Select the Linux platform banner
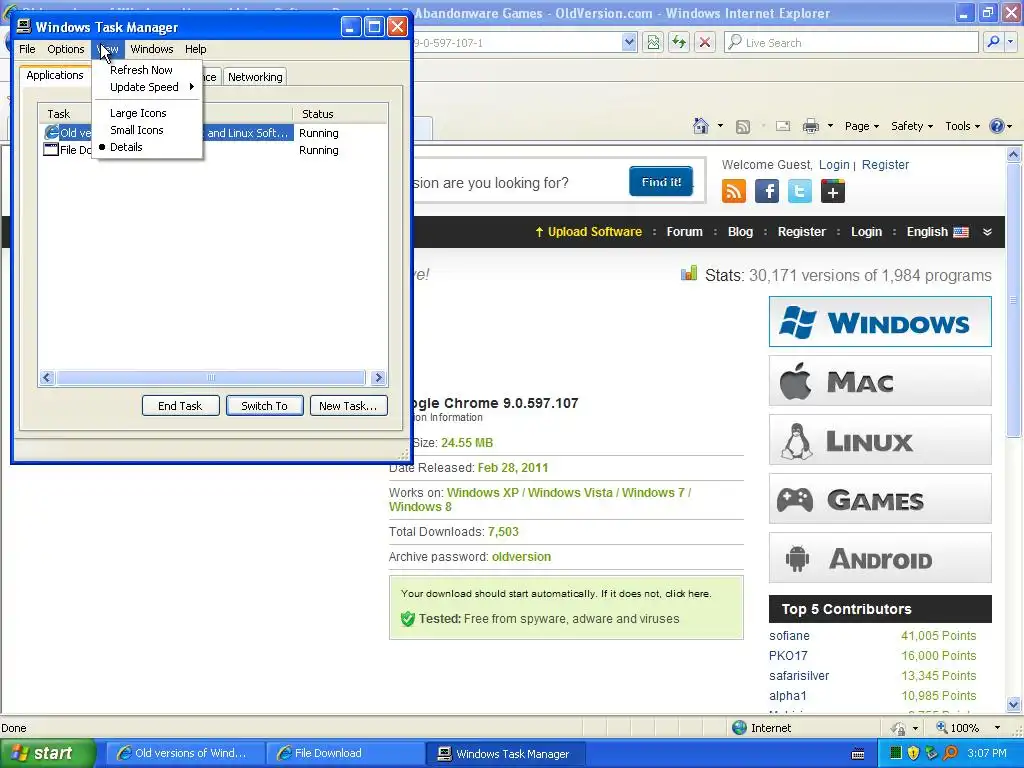 880,440
